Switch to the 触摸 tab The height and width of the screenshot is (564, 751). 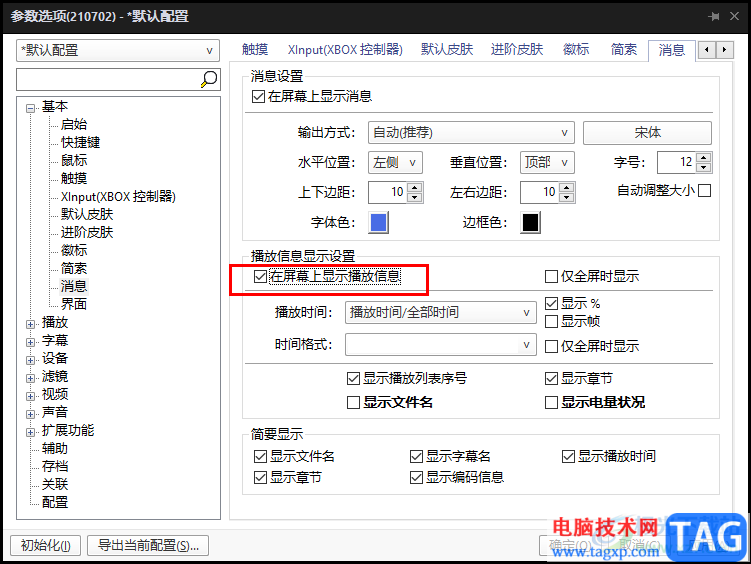pos(255,49)
